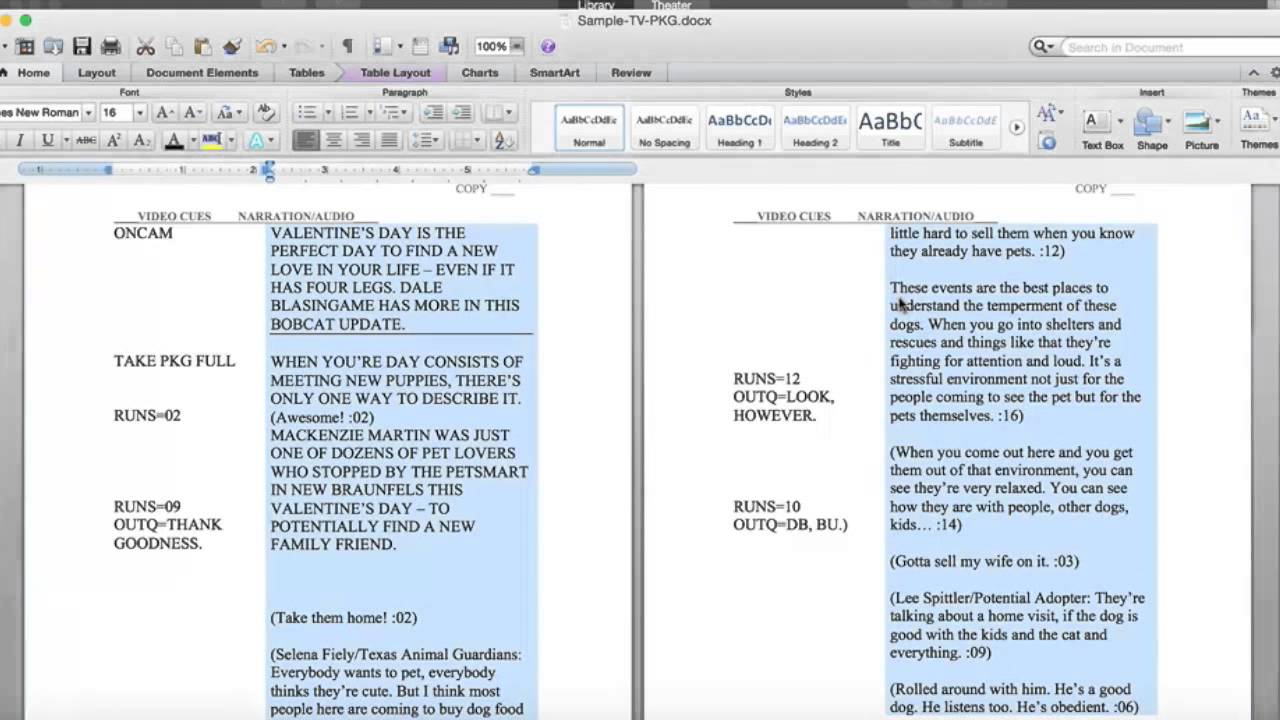Screen dimensions: 1280x720
Task: Toggle the Sidebar view button
Action: pos(383,46)
